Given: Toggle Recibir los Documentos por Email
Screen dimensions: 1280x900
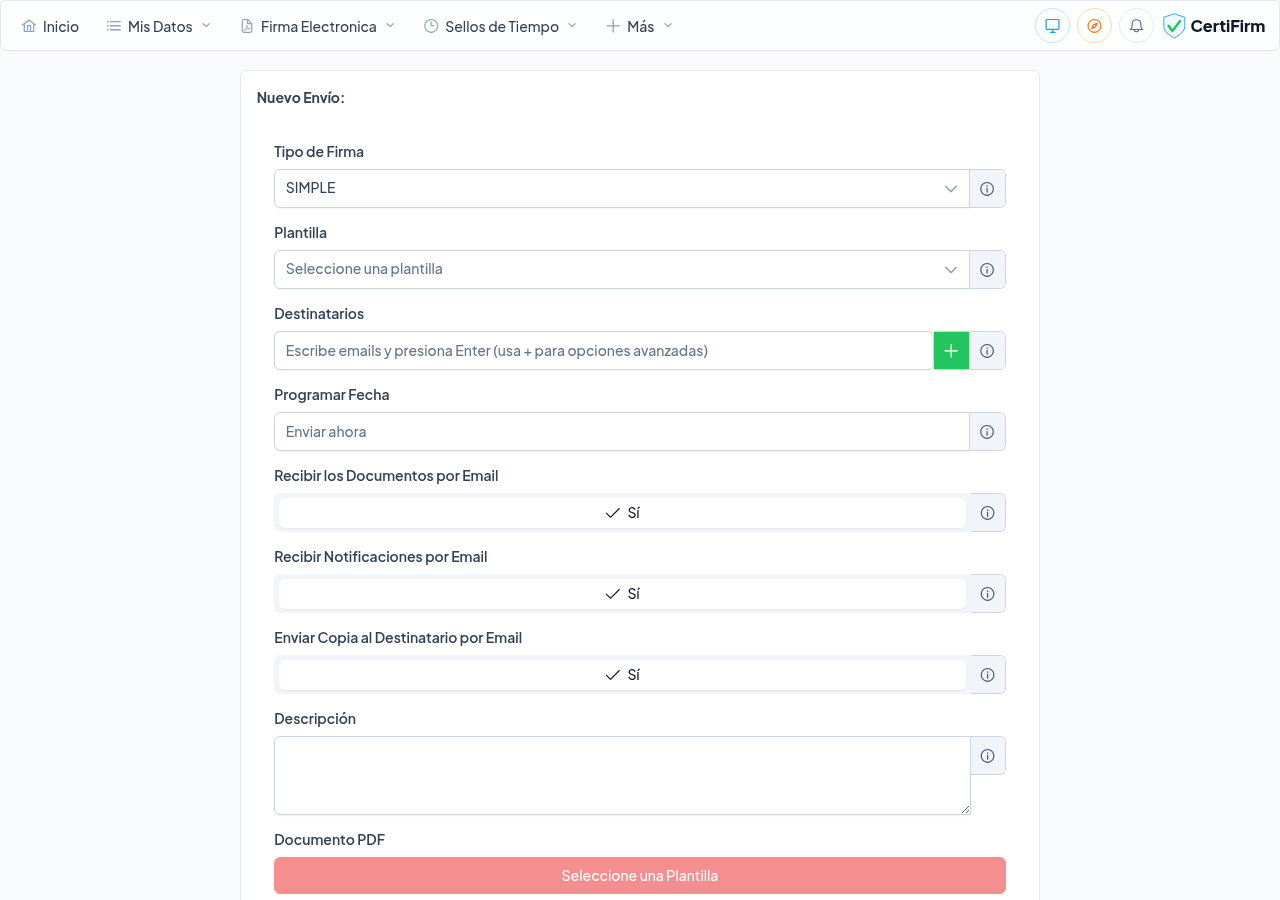Looking at the screenshot, I should click(x=622, y=513).
